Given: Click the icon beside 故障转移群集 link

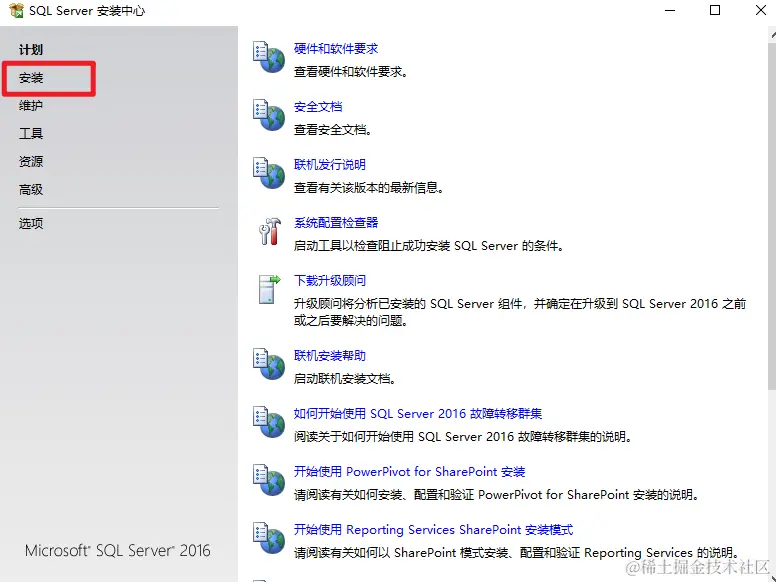Looking at the screenshot, I should point(269,422).
